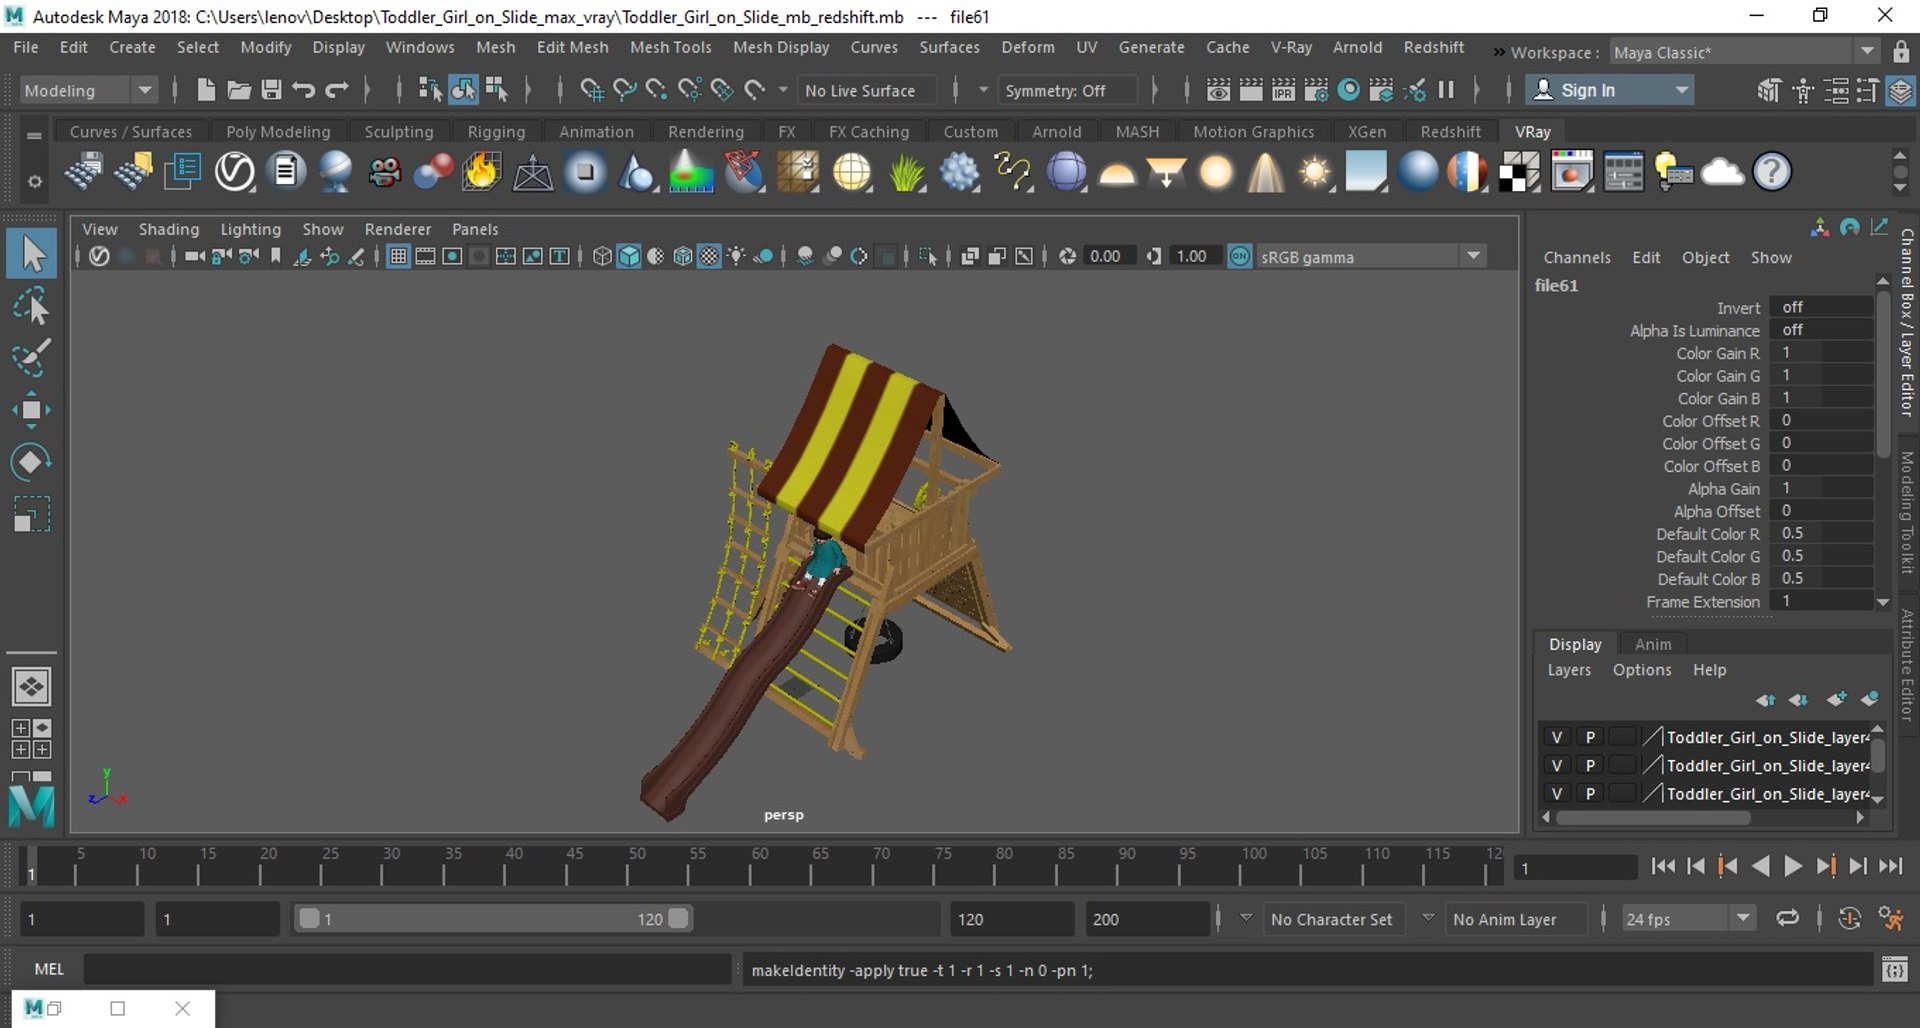Toggle playback P of first Toddler_Girl_on_Slide layer
The image size is (1920, 1028).
pos(1589,737)
